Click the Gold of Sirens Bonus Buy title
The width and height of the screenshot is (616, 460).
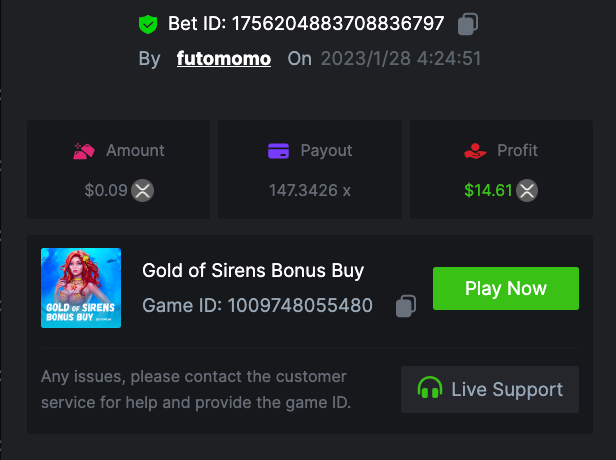(x=253, y=270)
